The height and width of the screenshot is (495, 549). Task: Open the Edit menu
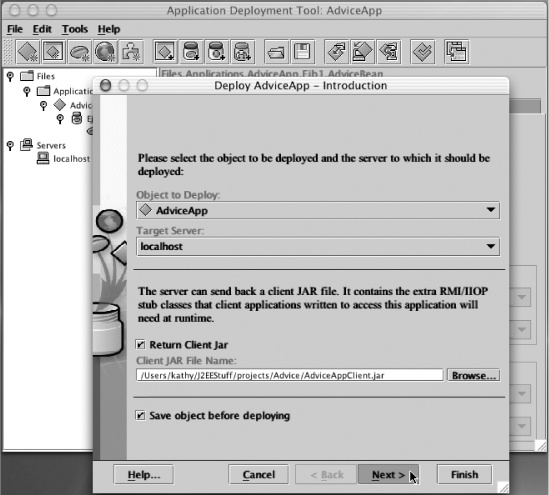42,29
